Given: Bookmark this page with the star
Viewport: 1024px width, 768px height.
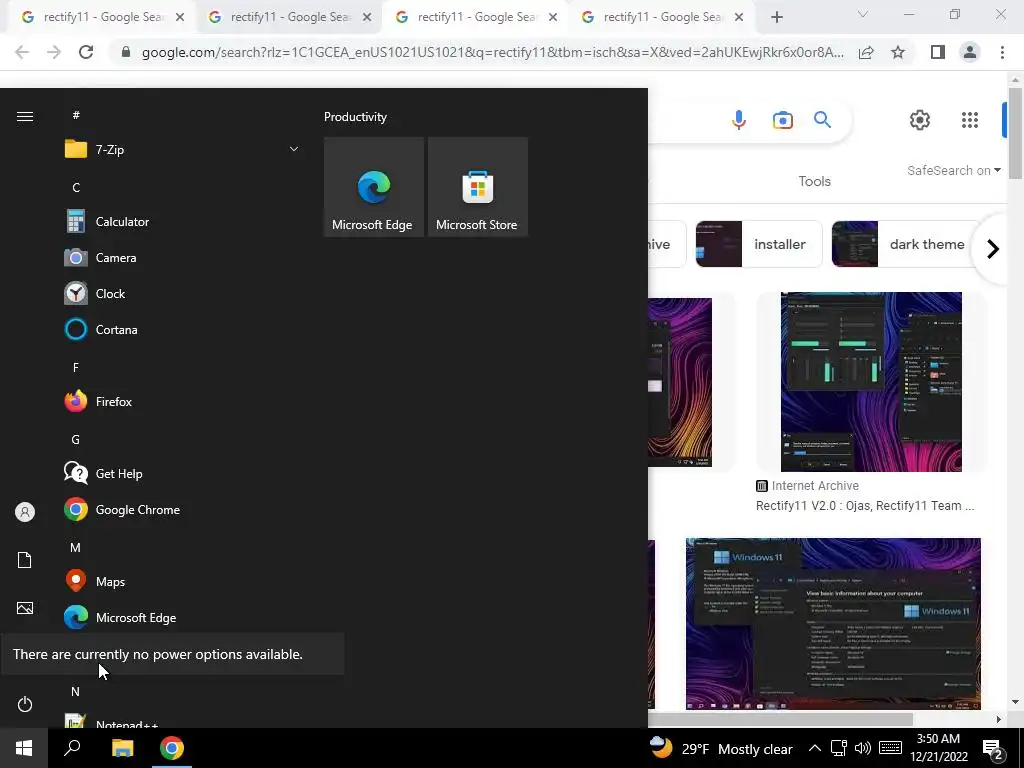Looking at the screenshot, I should pyautogui.click(x=898, y=52).
